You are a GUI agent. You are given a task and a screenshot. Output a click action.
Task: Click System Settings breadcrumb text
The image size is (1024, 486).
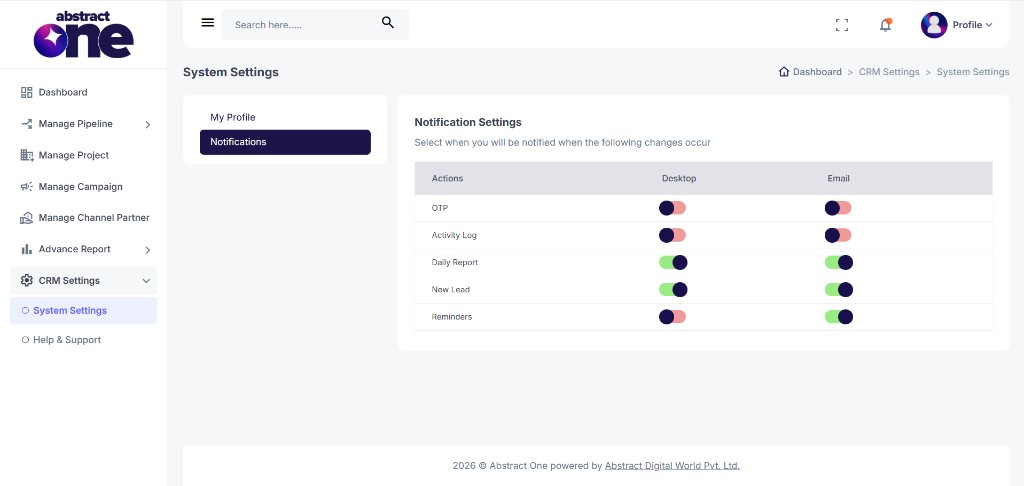pos(972,72)
